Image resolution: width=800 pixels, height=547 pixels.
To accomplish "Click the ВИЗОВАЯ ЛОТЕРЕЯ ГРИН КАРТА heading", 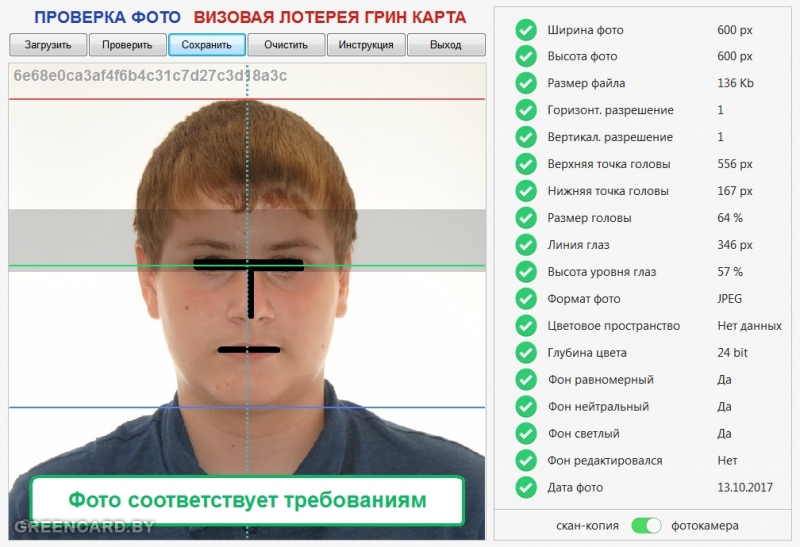I will coord(330,17).
